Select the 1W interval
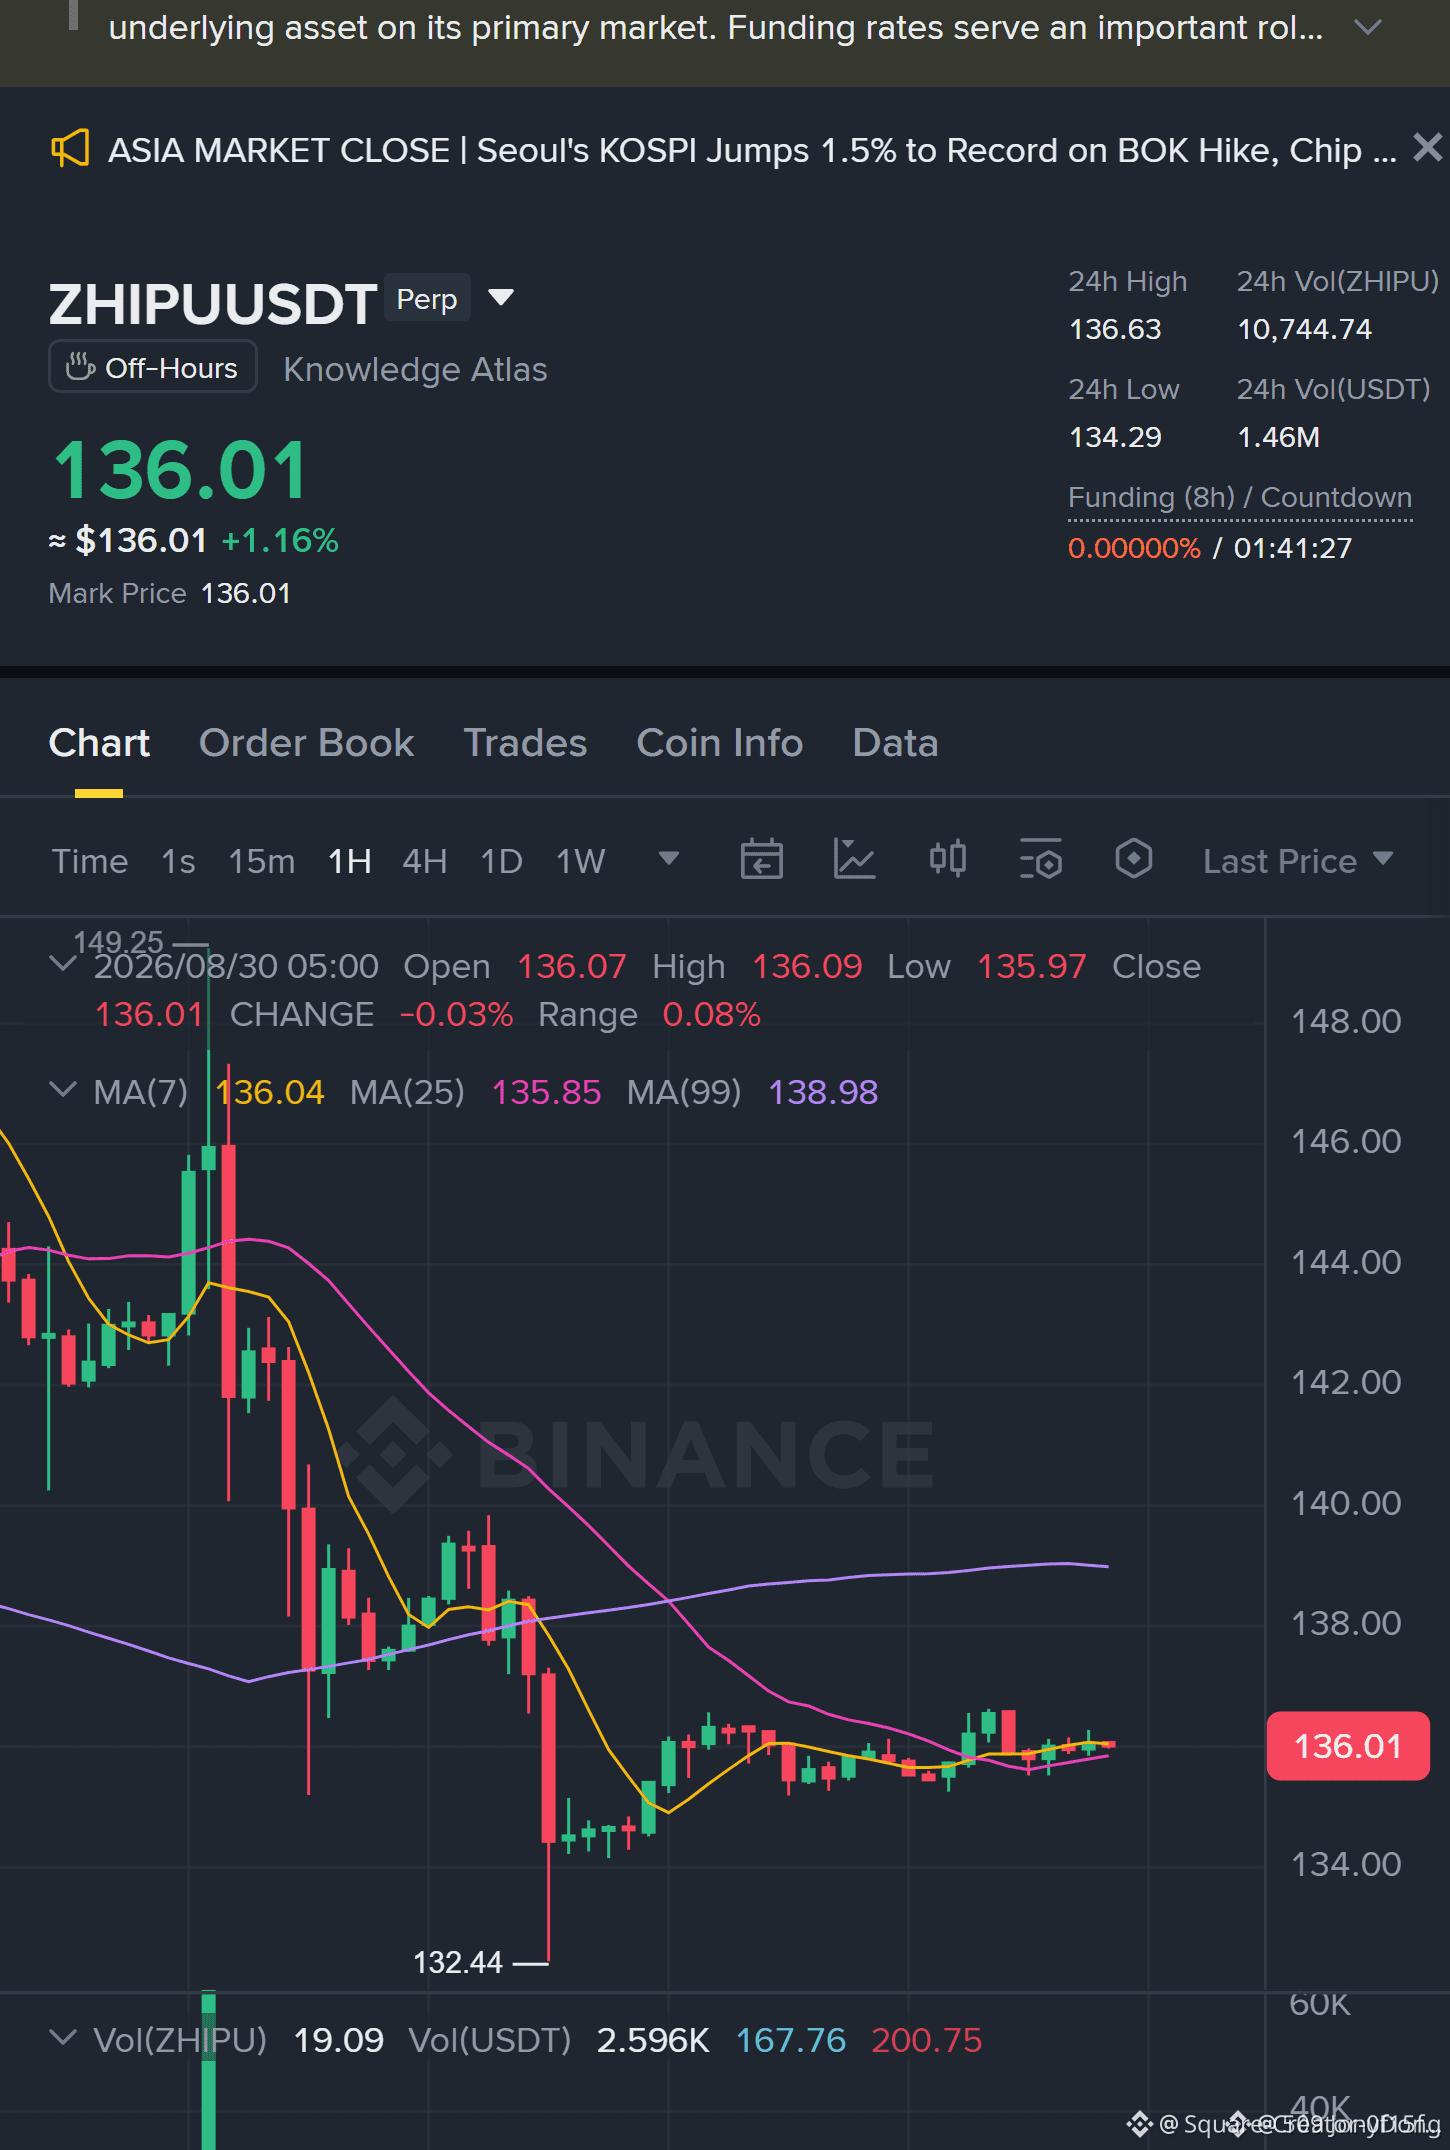 [x=581, y=861]
